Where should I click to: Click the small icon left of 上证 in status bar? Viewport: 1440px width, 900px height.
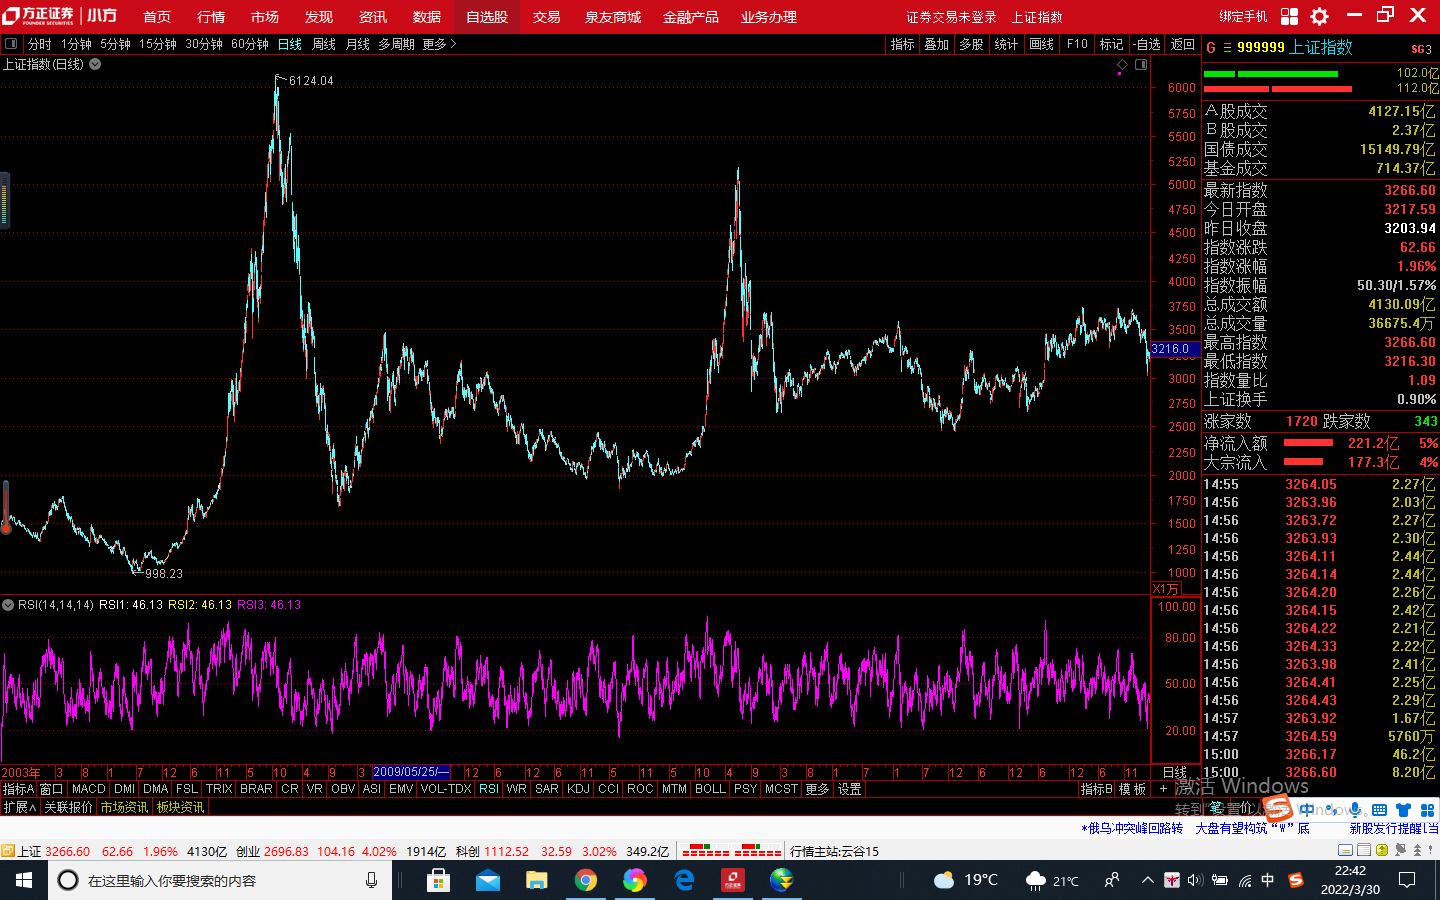(x=8, y=851)
